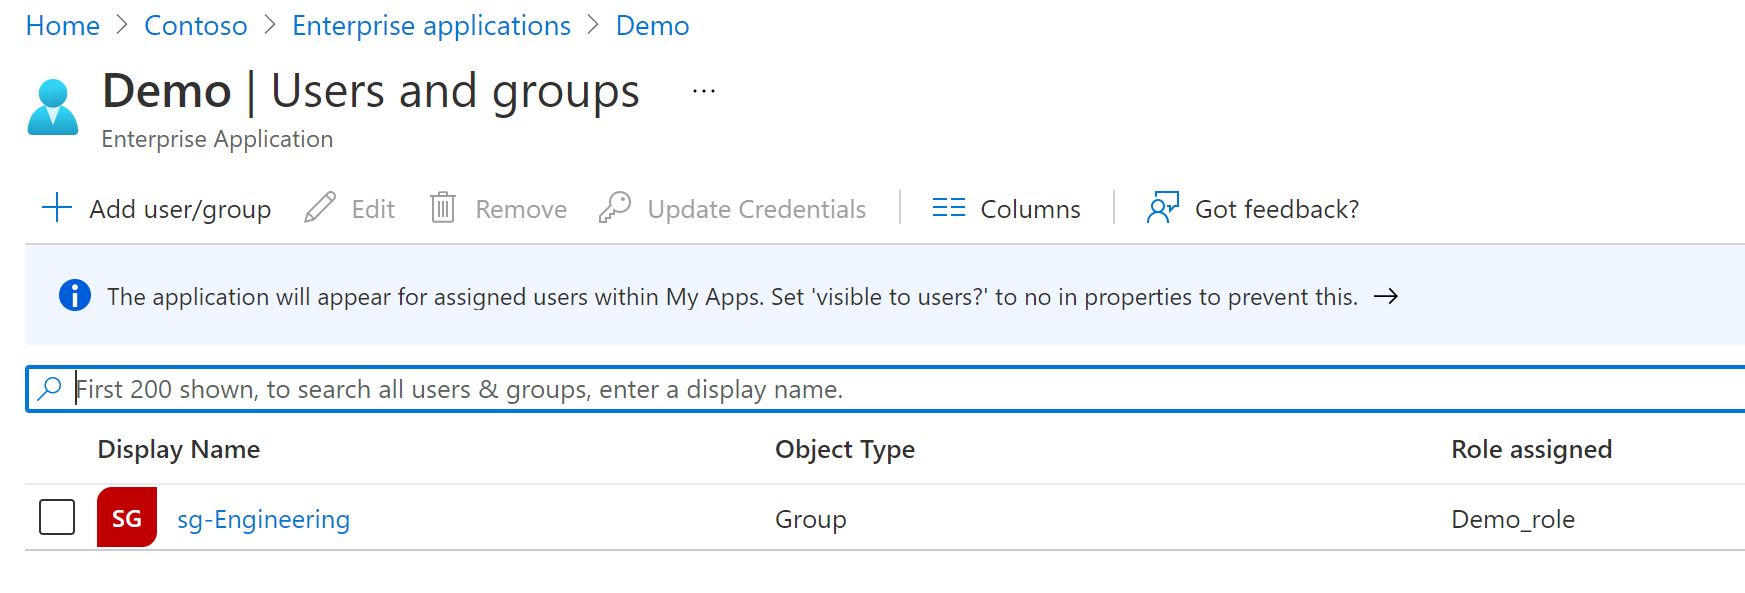Follow the arrow in the info banner
Screen dimensions: 1745x593
[1386, 296]
